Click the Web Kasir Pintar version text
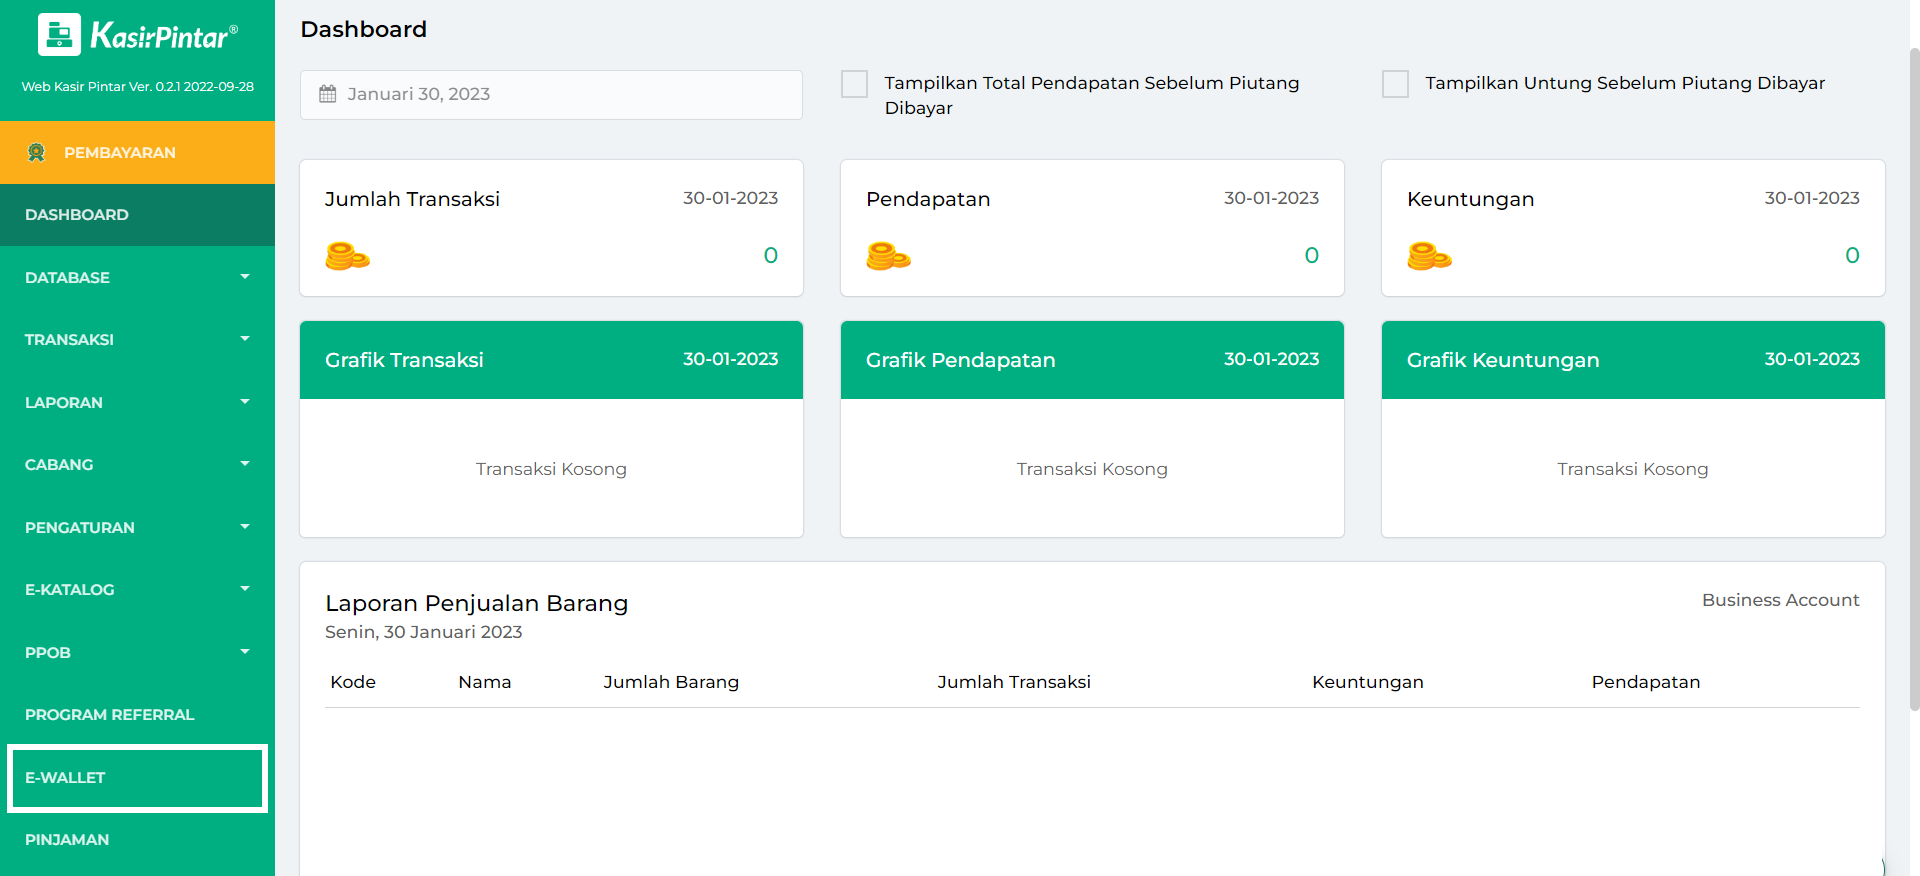The height and width of the screenshot is (876, 1920). 138,87
